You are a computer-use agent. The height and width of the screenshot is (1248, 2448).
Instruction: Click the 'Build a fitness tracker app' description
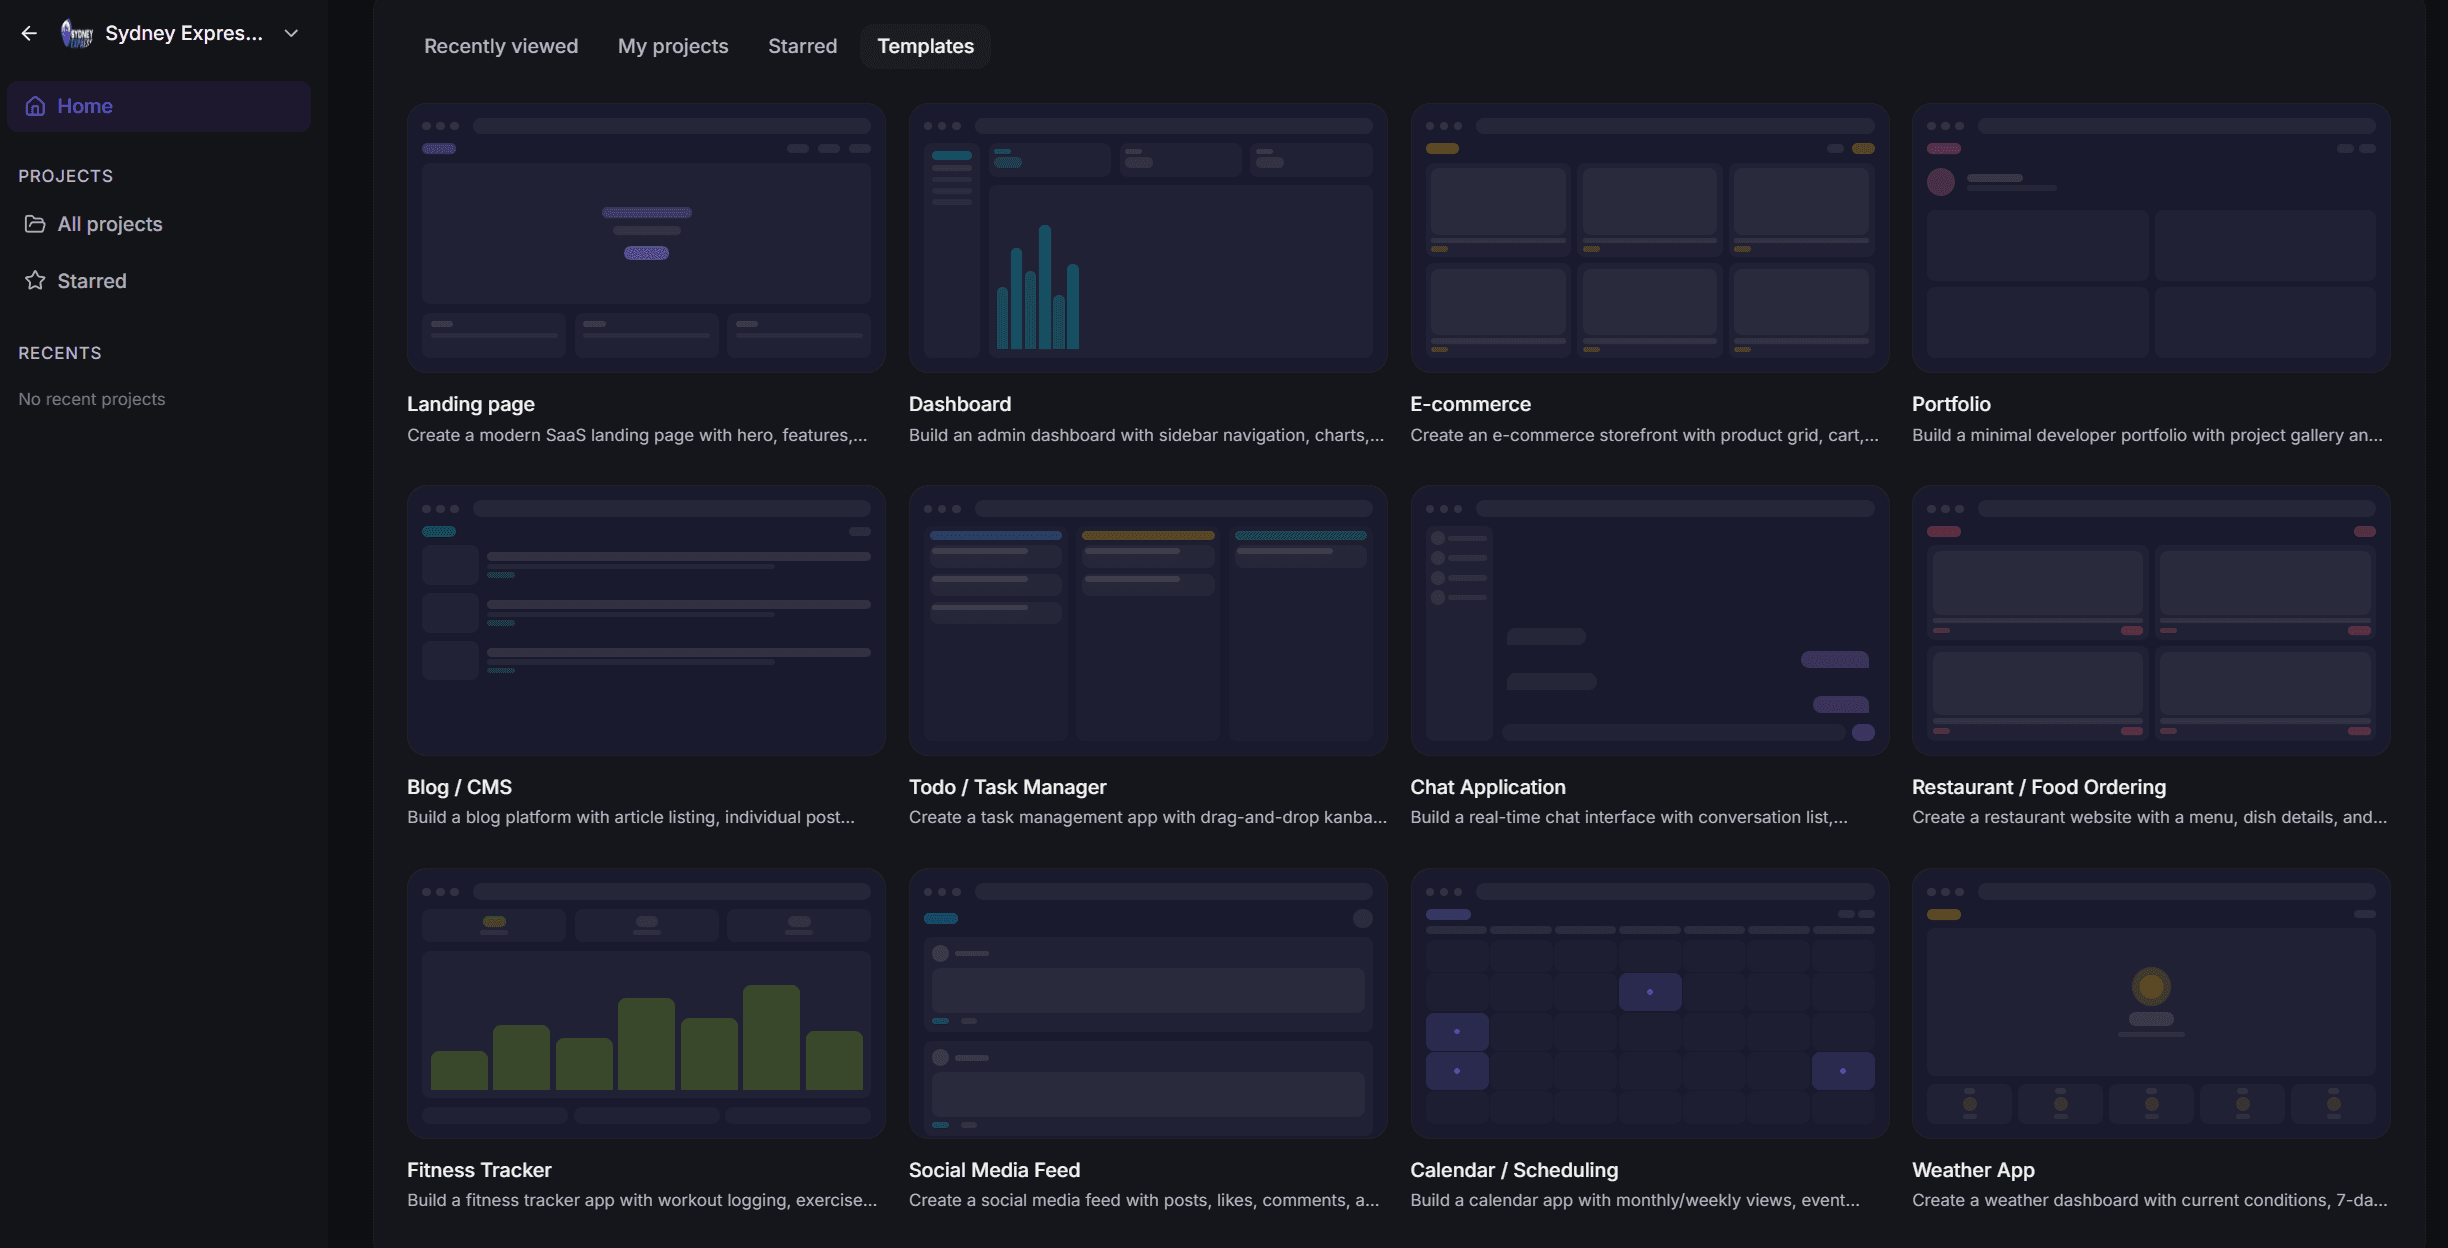[642, 1200]
